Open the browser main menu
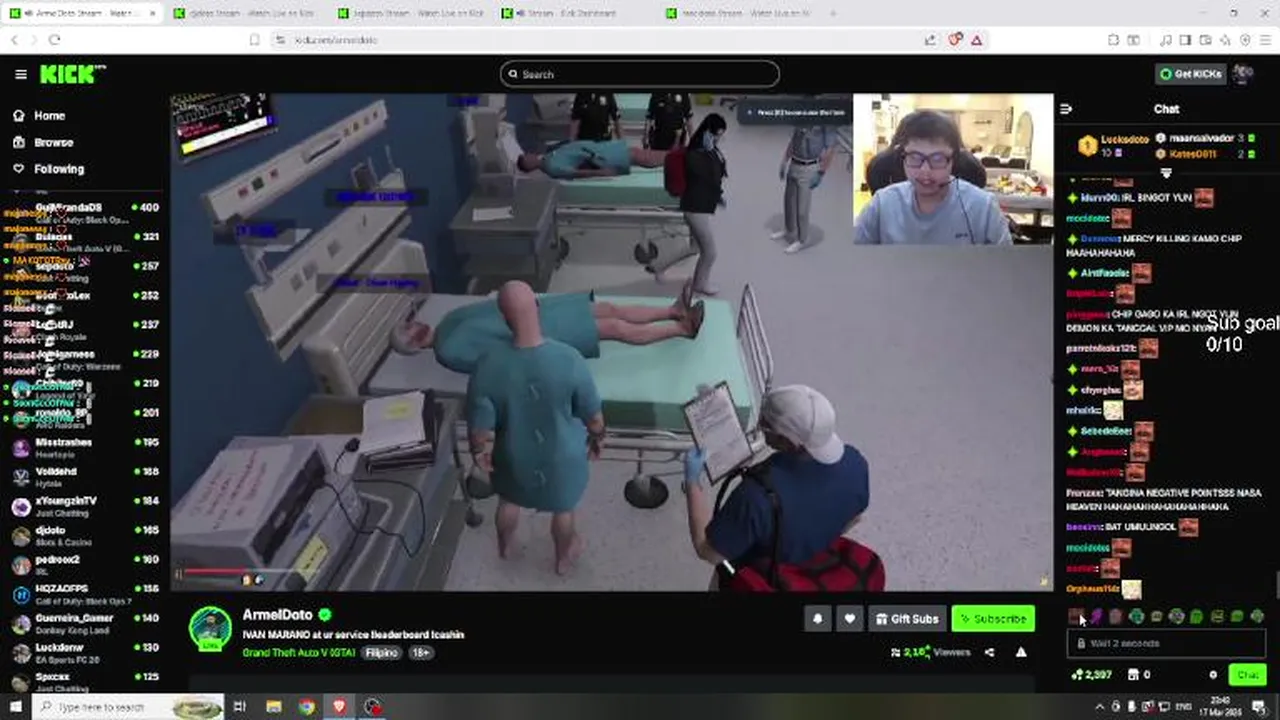Screen dimensions: 1280x720 tap(1264, 39)
